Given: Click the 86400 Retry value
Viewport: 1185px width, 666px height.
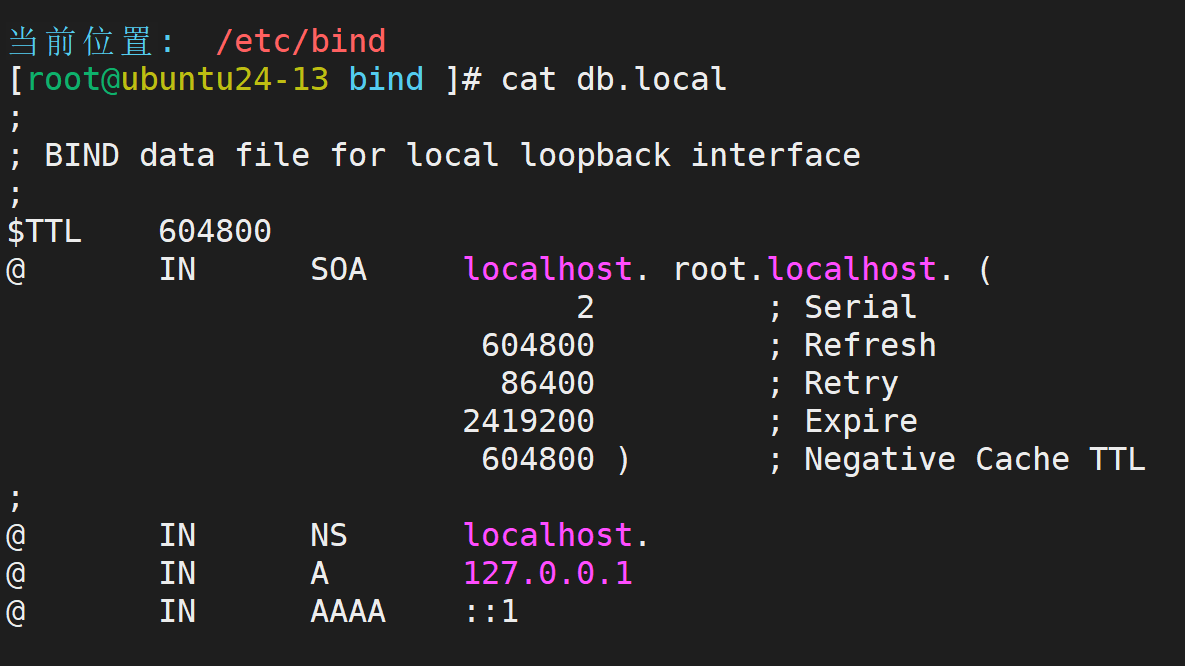Looking at the screenshot, I should [547, 383].
